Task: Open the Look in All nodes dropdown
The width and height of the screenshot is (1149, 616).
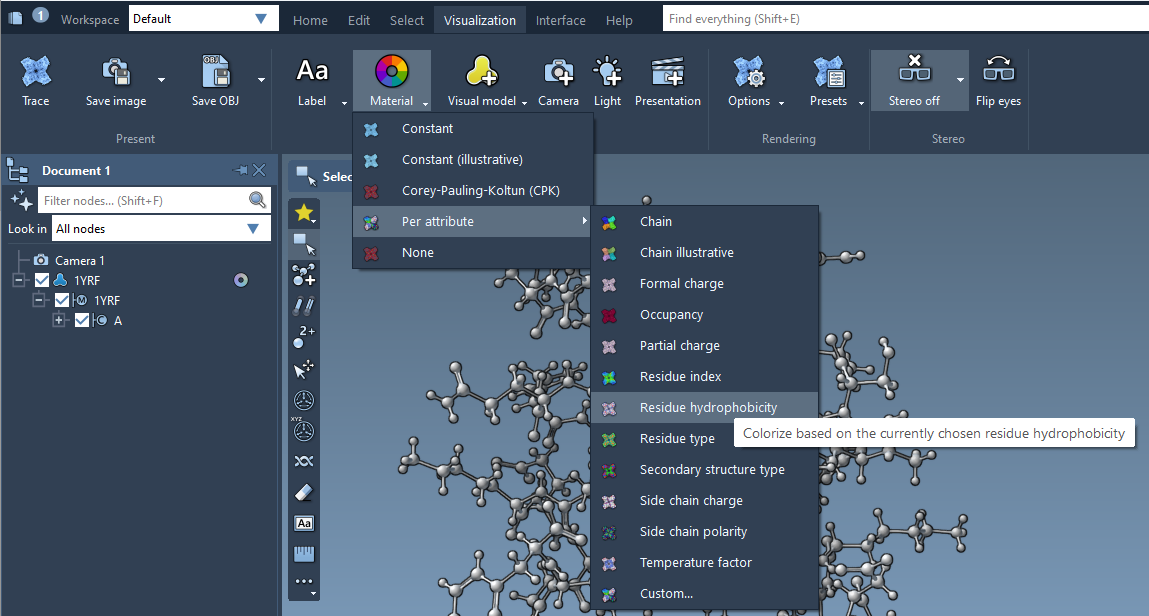Action: click(161, 229)
